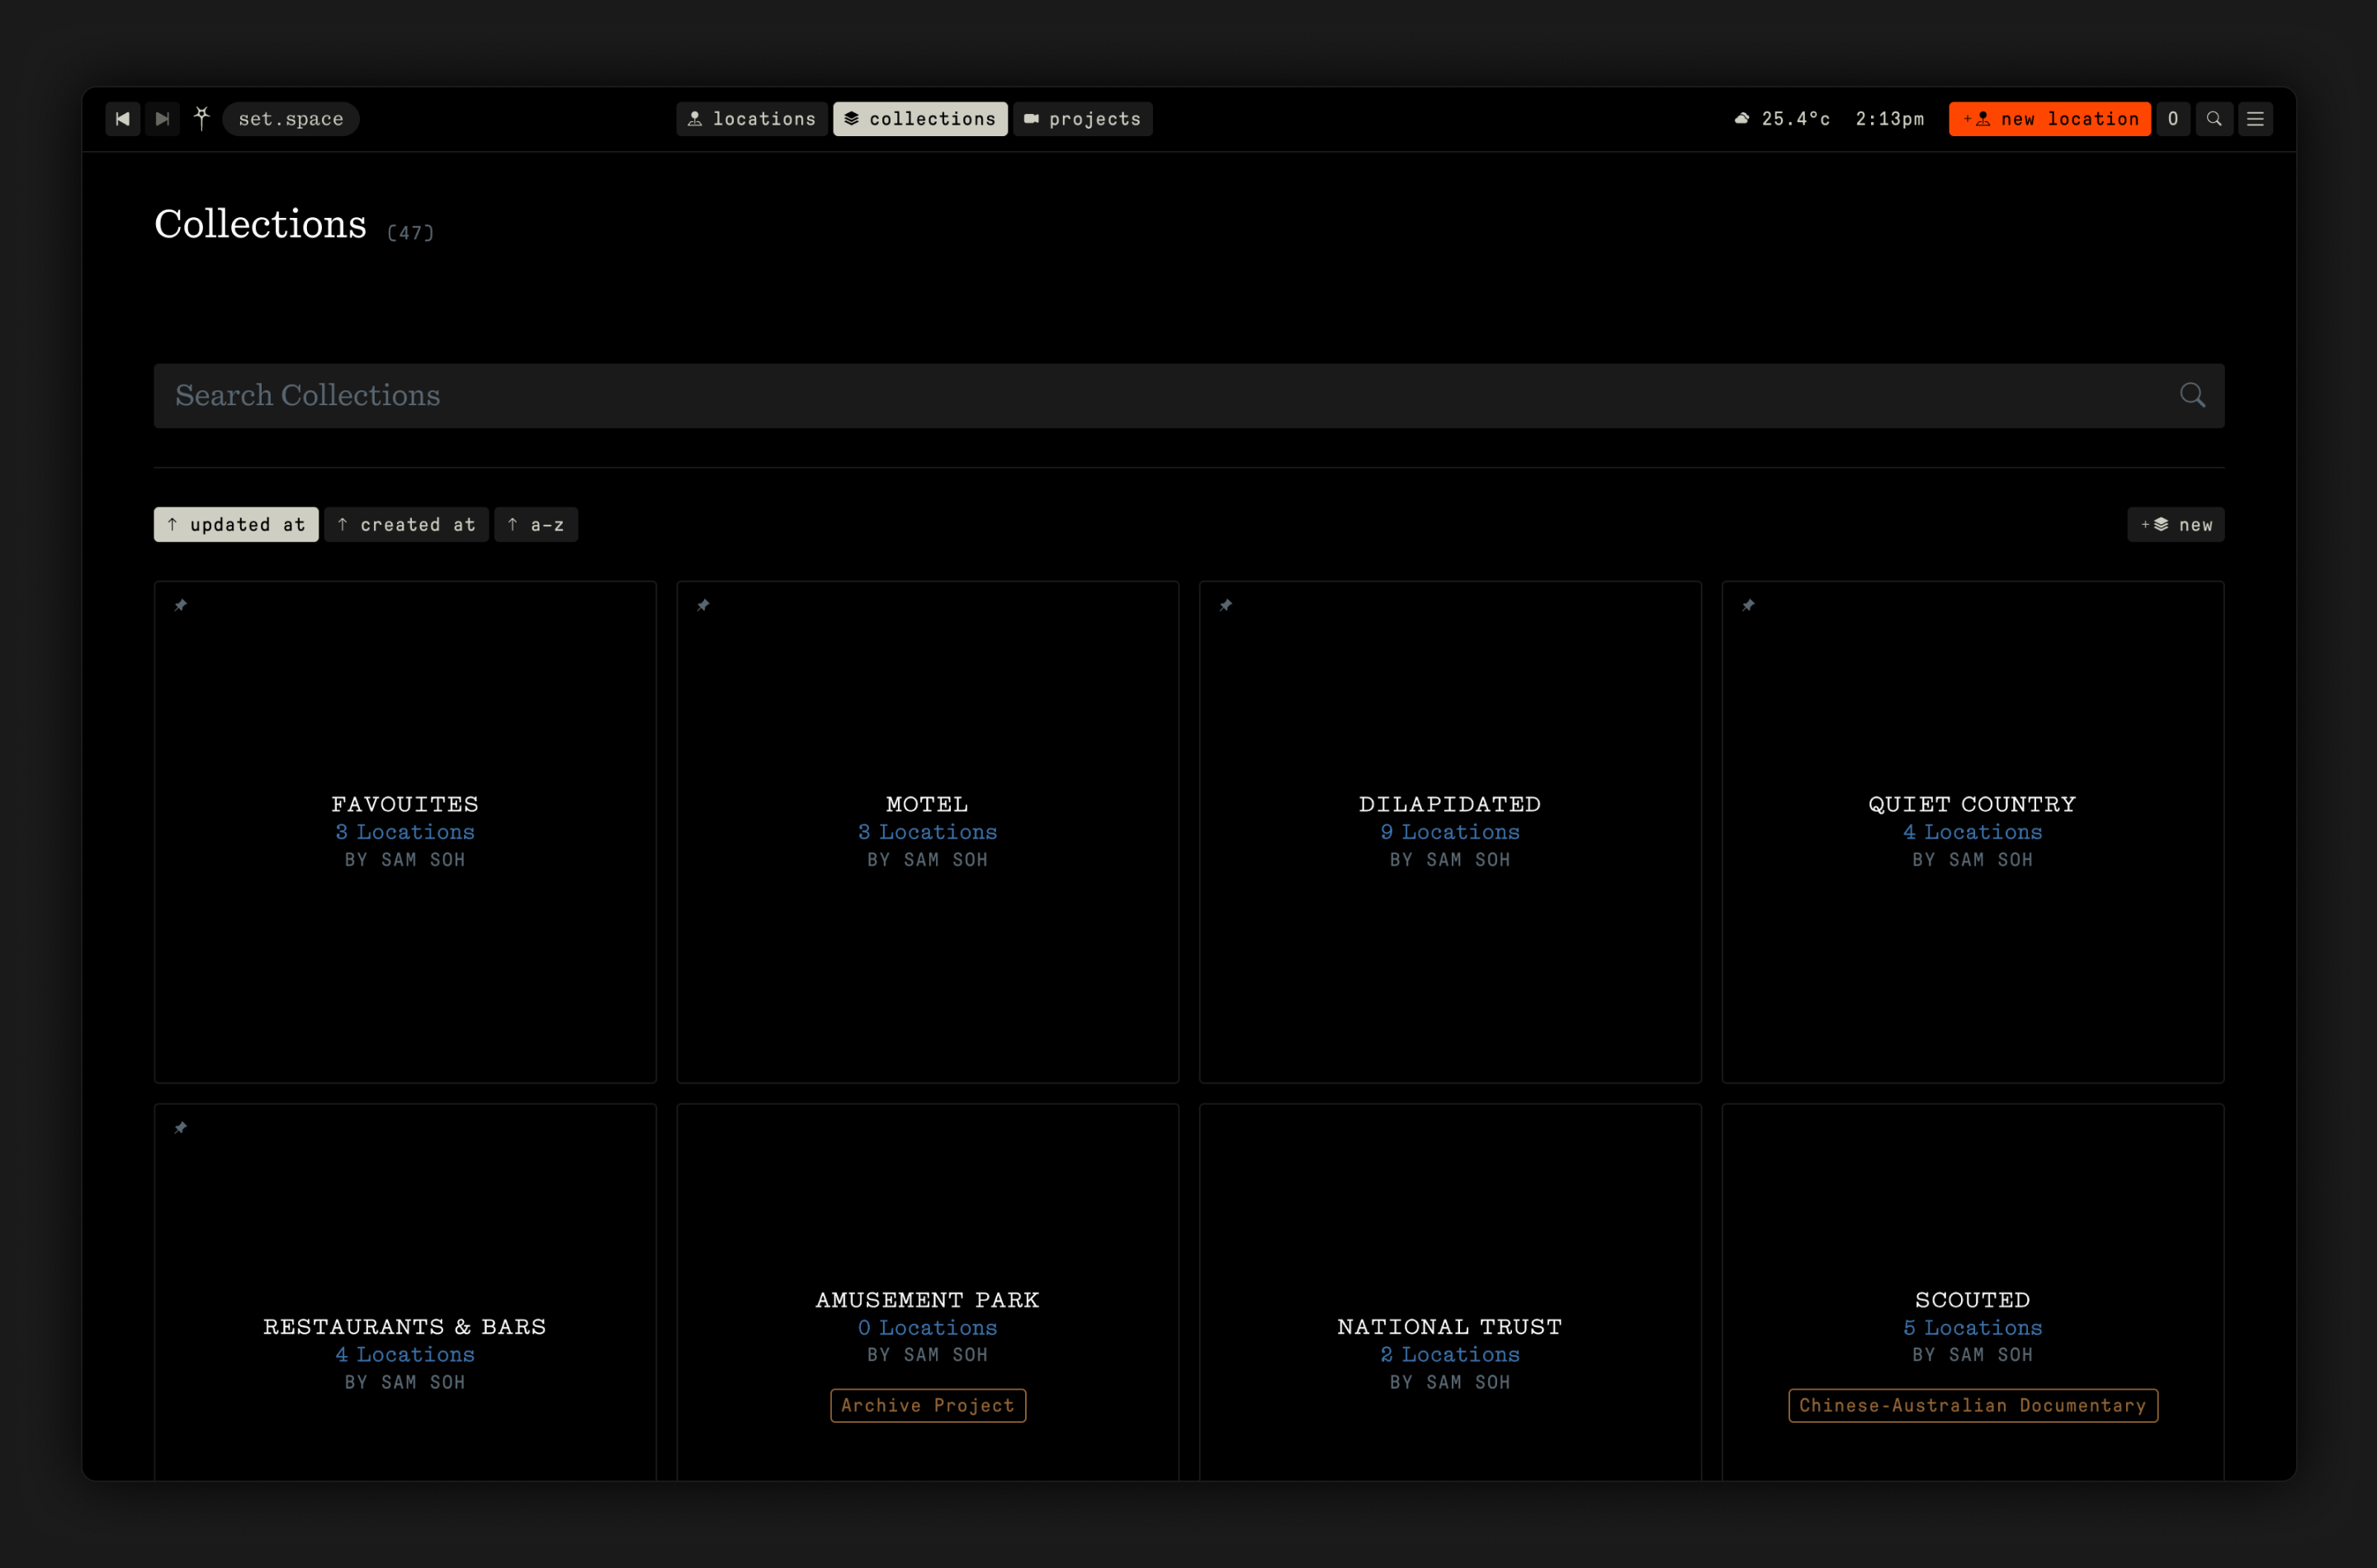Screen dimensions: 2377x1568
Task: Click the 2:13pm clock text
Action: tap(1890, 119)
